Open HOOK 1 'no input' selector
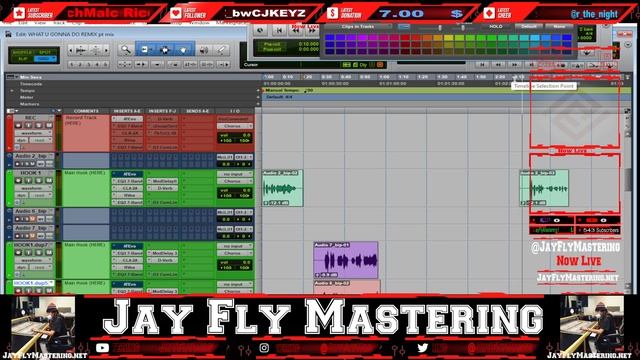 pos(235,174)
